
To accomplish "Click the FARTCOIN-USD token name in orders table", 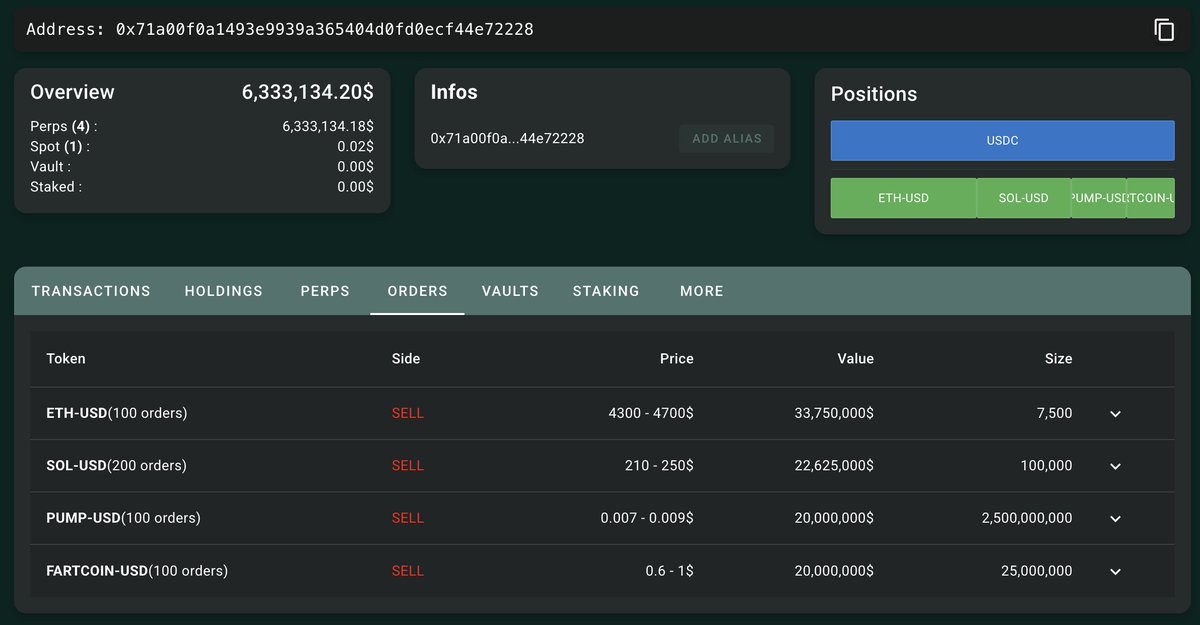I will [x=97, y=571].
